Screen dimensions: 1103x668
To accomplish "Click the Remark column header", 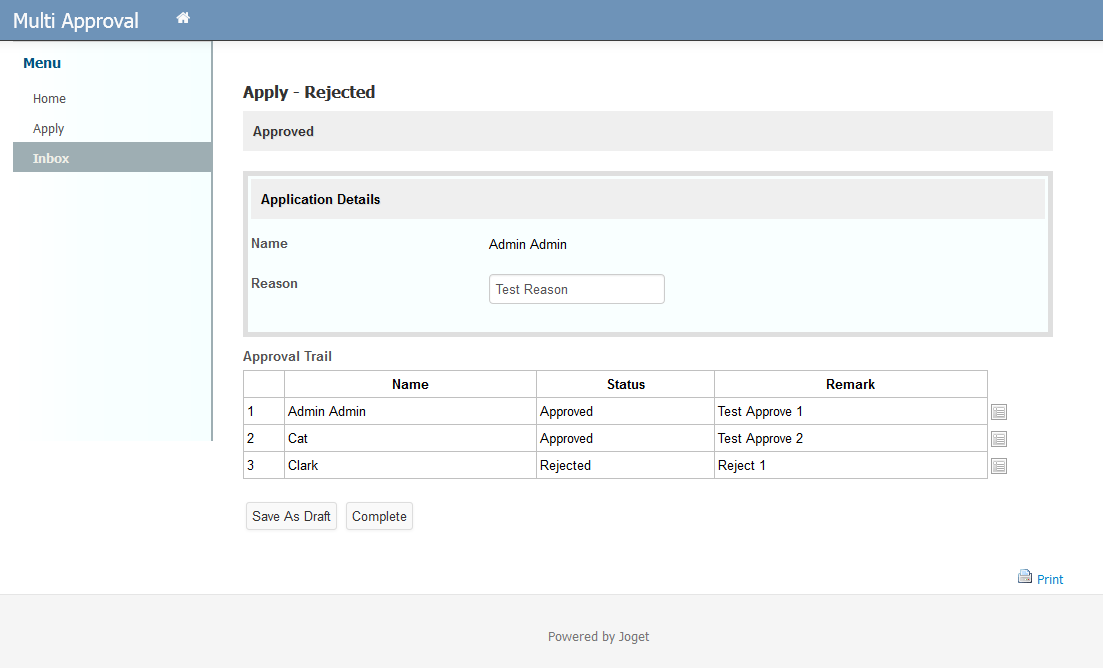I will click(850, 384).
